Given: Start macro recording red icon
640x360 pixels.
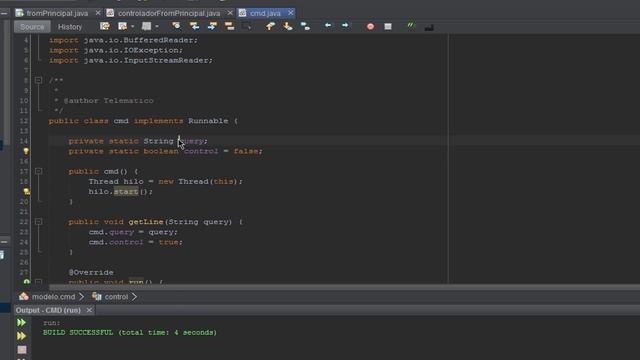Looking at the screenshot, I should (x=370, y=27).
